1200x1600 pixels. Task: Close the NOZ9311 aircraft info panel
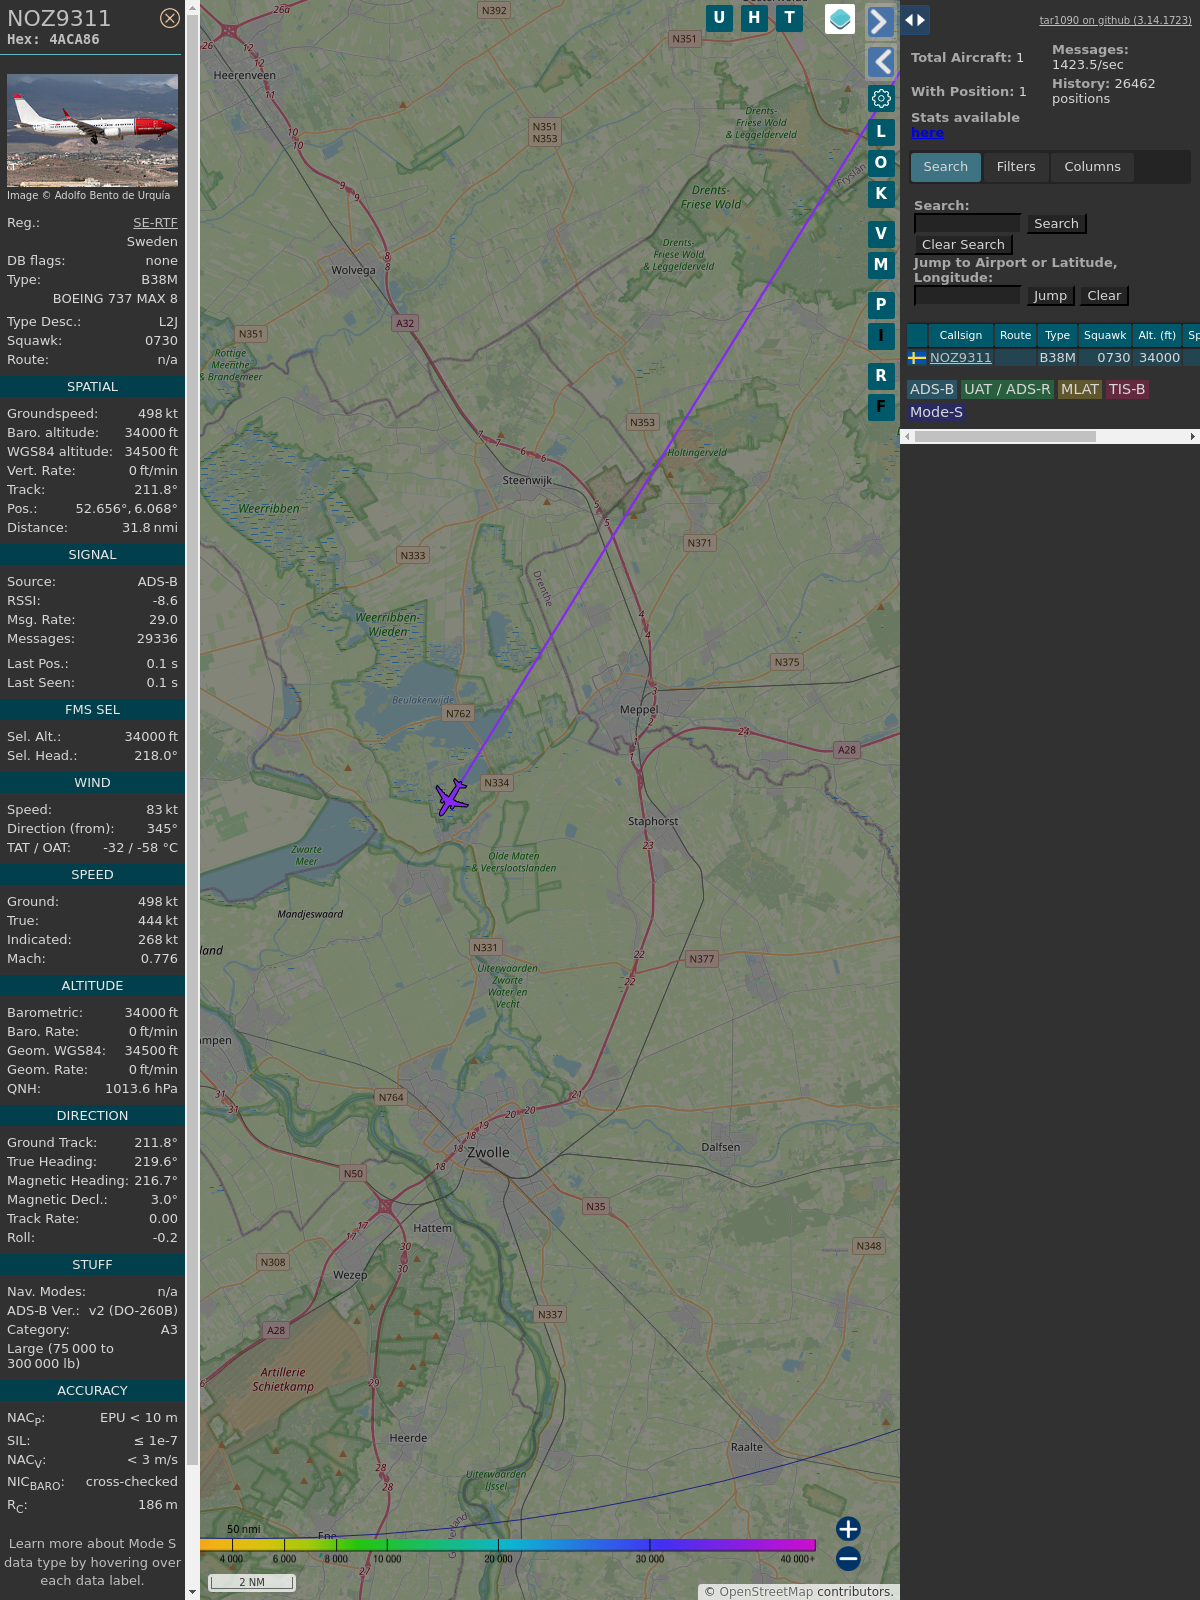pyautogui.click(x=170, y=18)
